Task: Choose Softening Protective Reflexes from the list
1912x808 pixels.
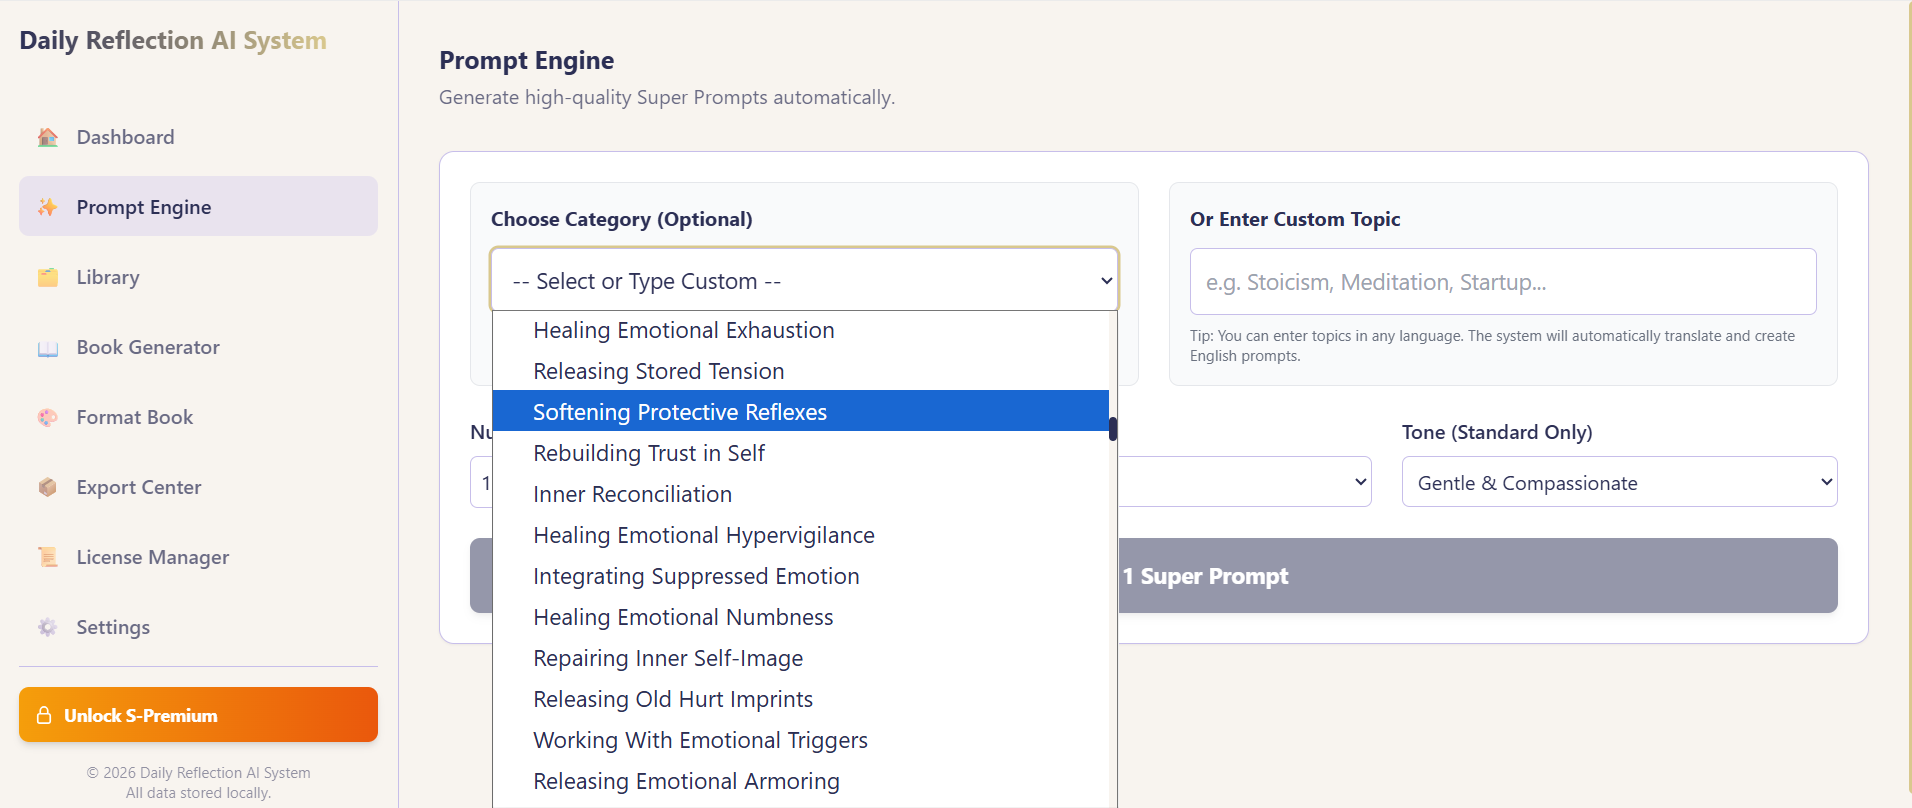Action: (x=680, y=412)
